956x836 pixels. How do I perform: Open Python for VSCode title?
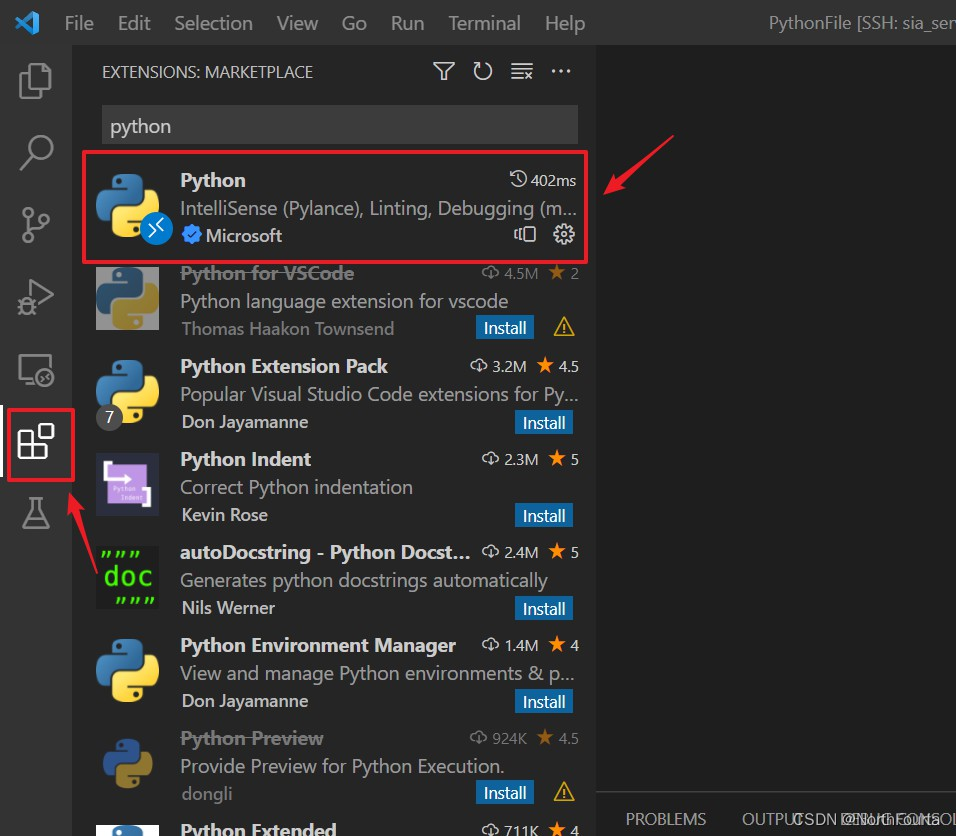(267, 273)
